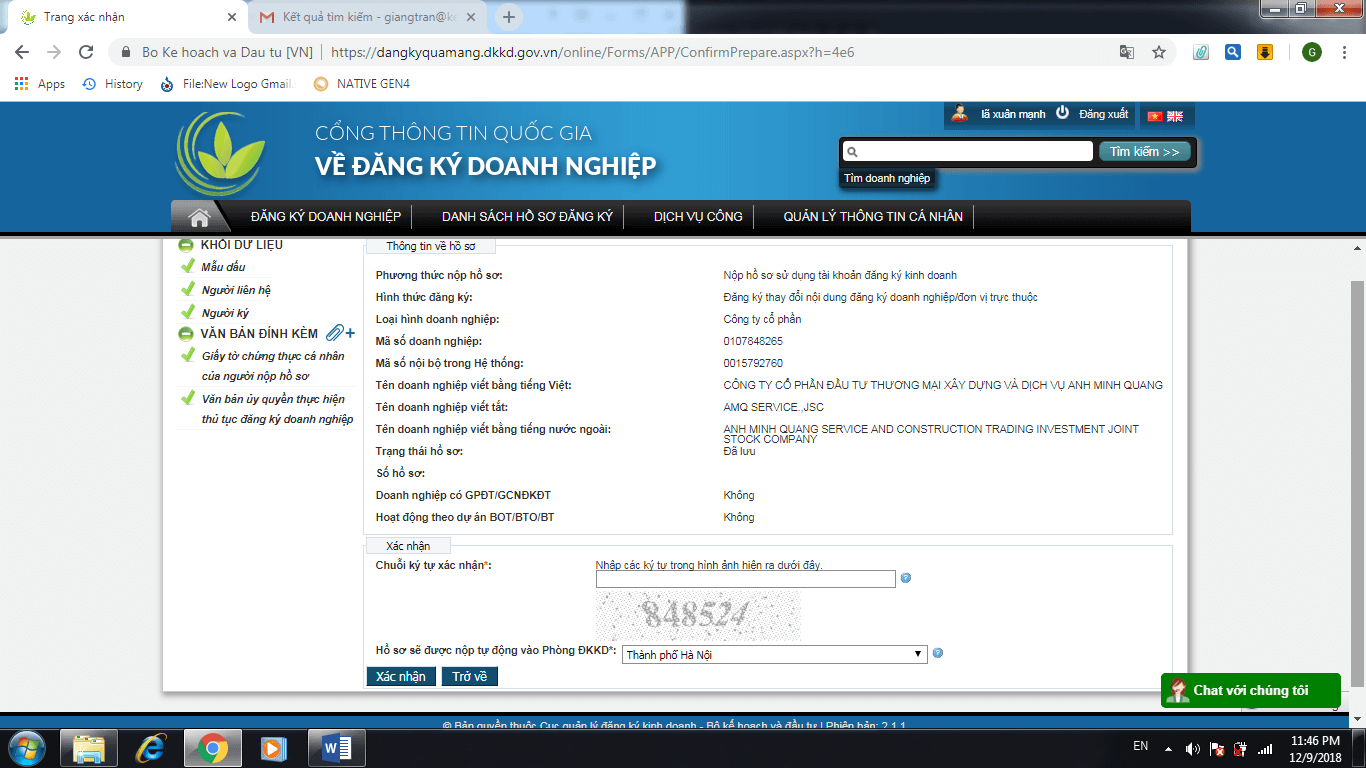Viewport: 1366px width, 768px height.
Task: Switch language using the Vietnamese flag
Action: pos(1155,116)
